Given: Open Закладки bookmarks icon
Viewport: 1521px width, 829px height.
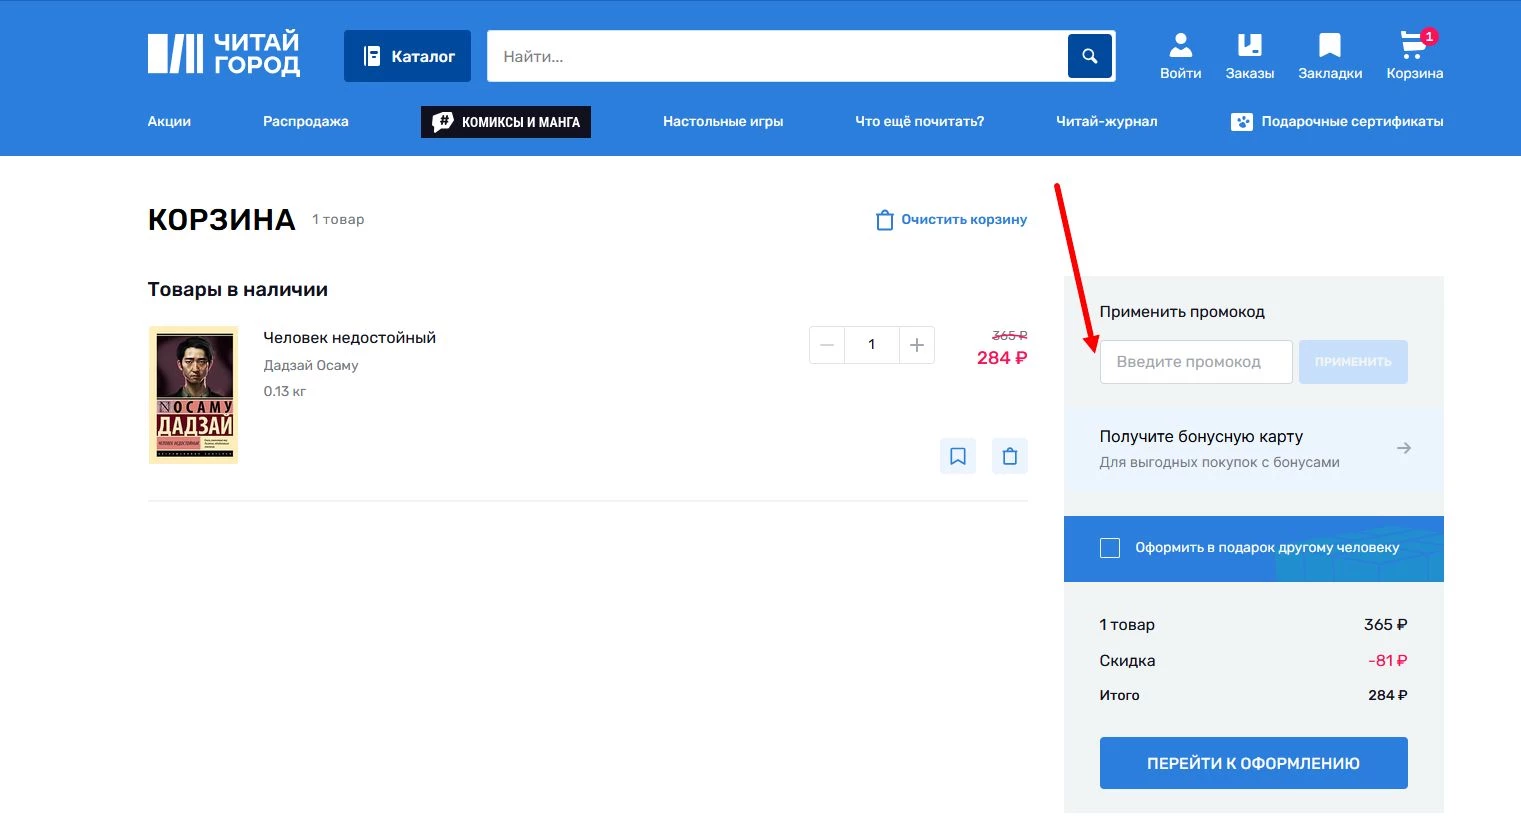Looking at the screenshot, I should tap(1329, 45).
